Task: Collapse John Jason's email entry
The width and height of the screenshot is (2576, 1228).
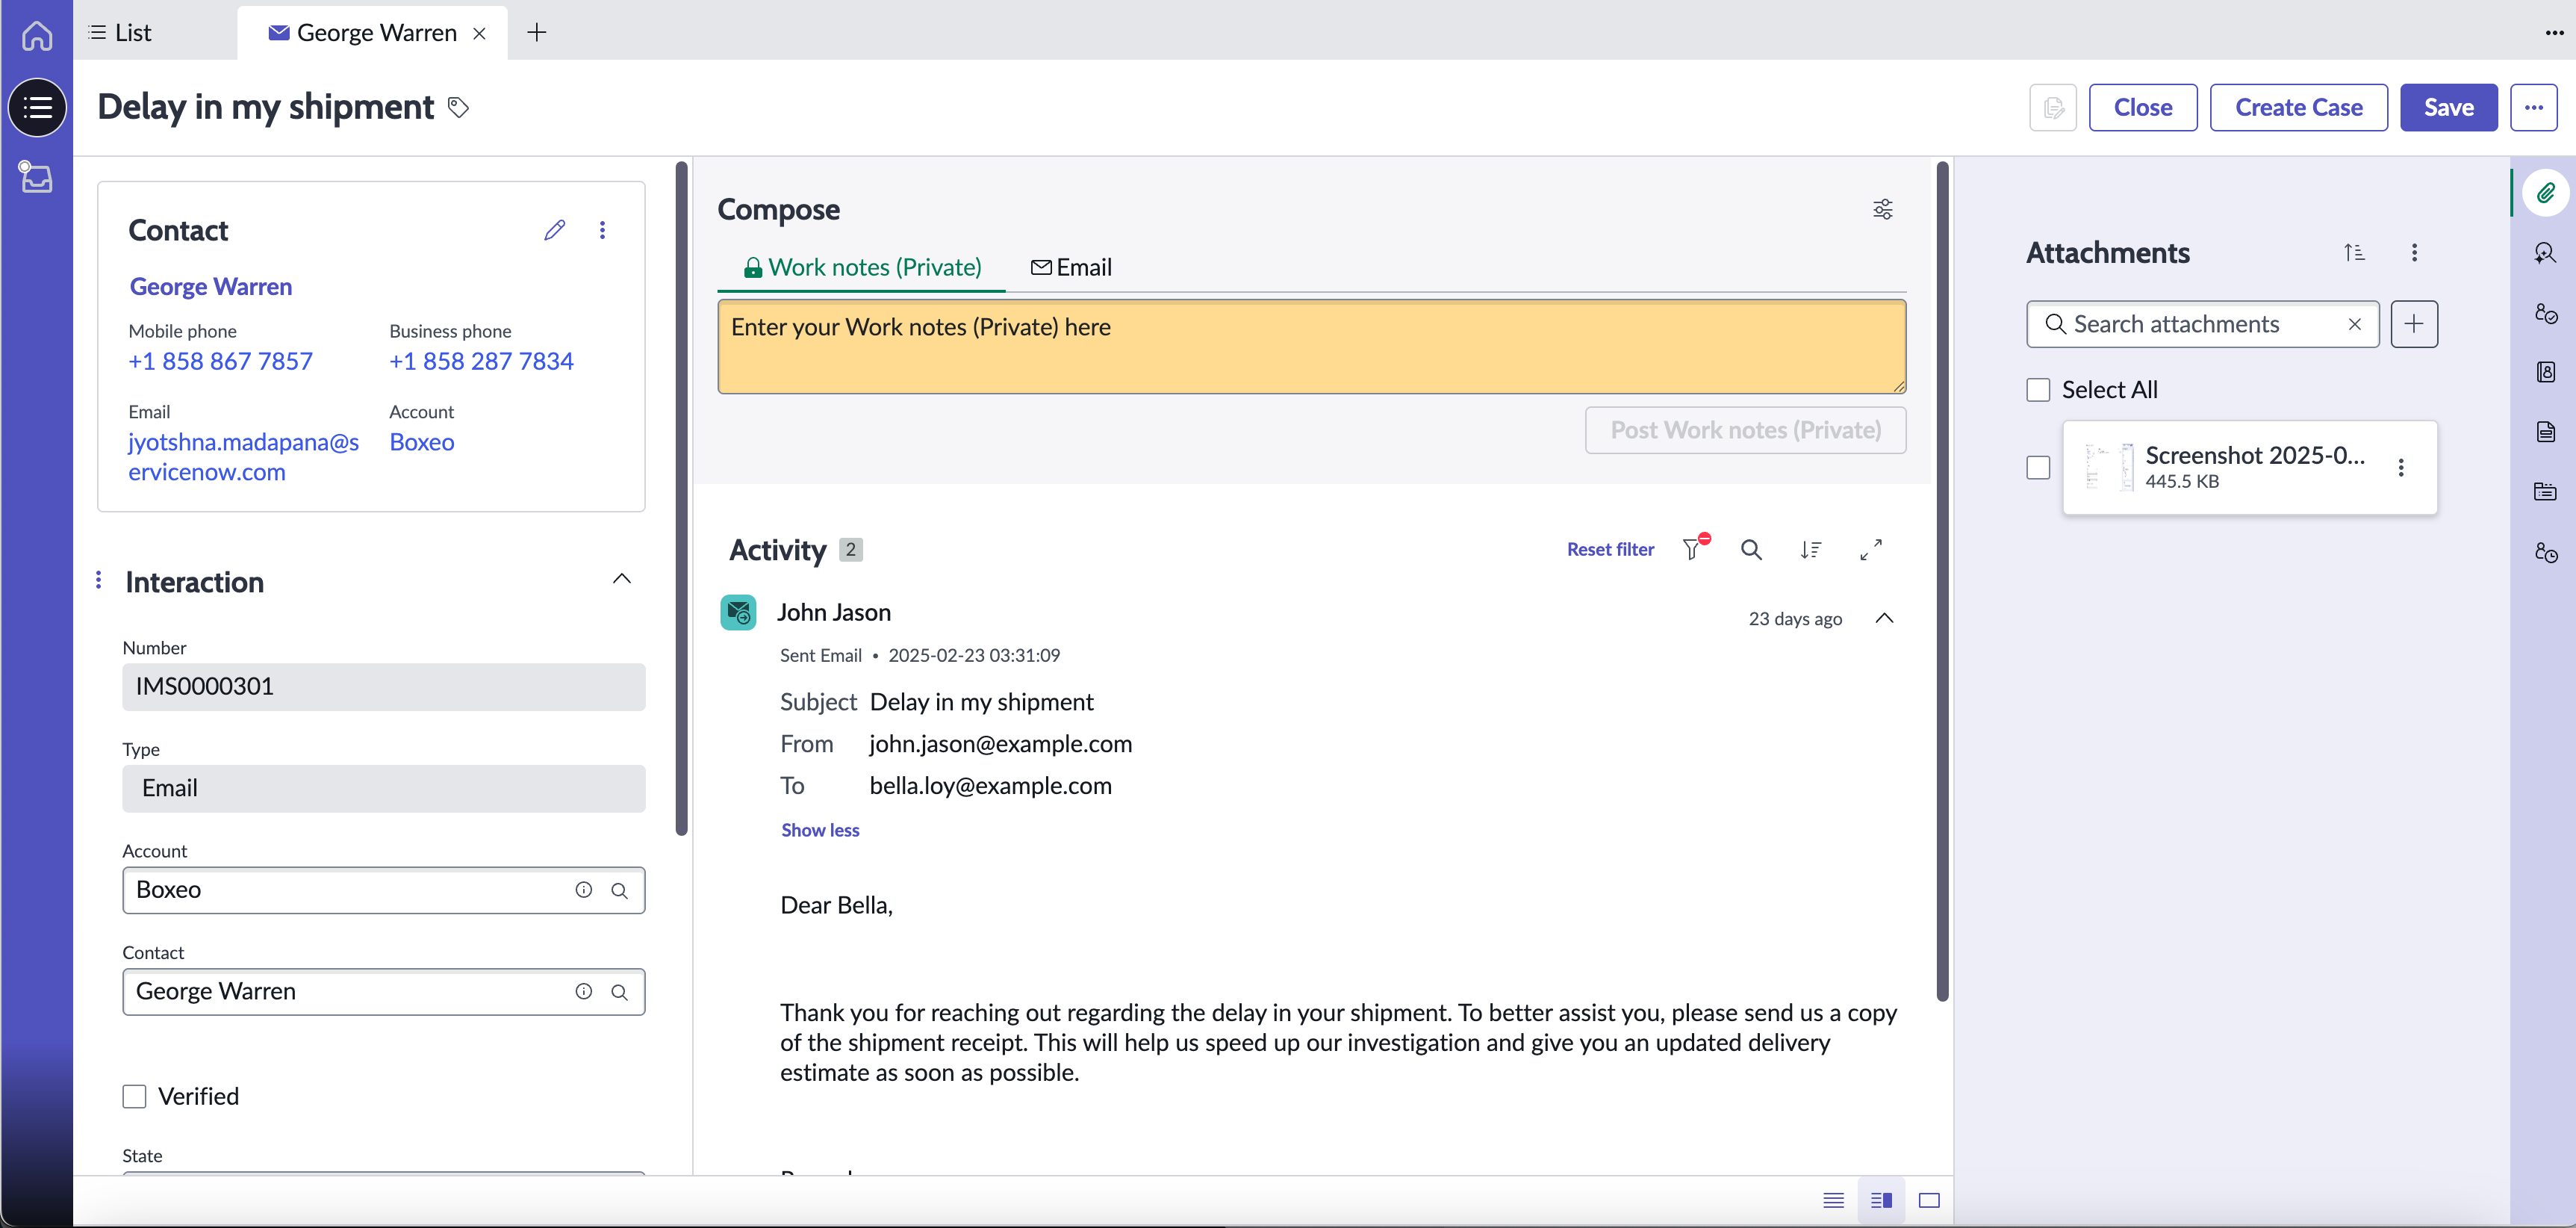Action: point(1884,618)
